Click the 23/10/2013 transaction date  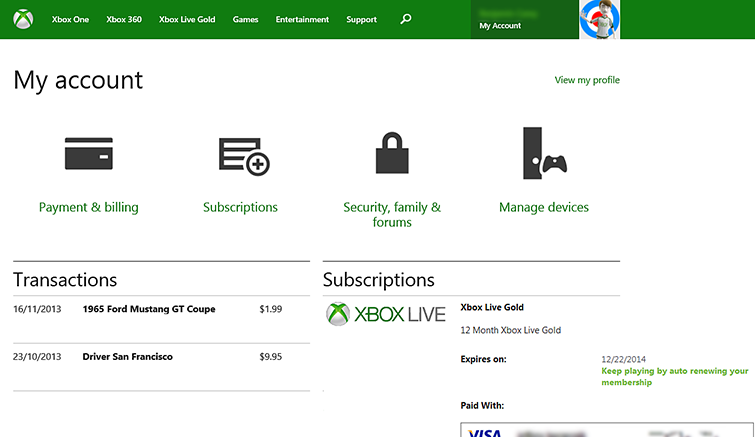pyautogui.click(x=37, y=357)
